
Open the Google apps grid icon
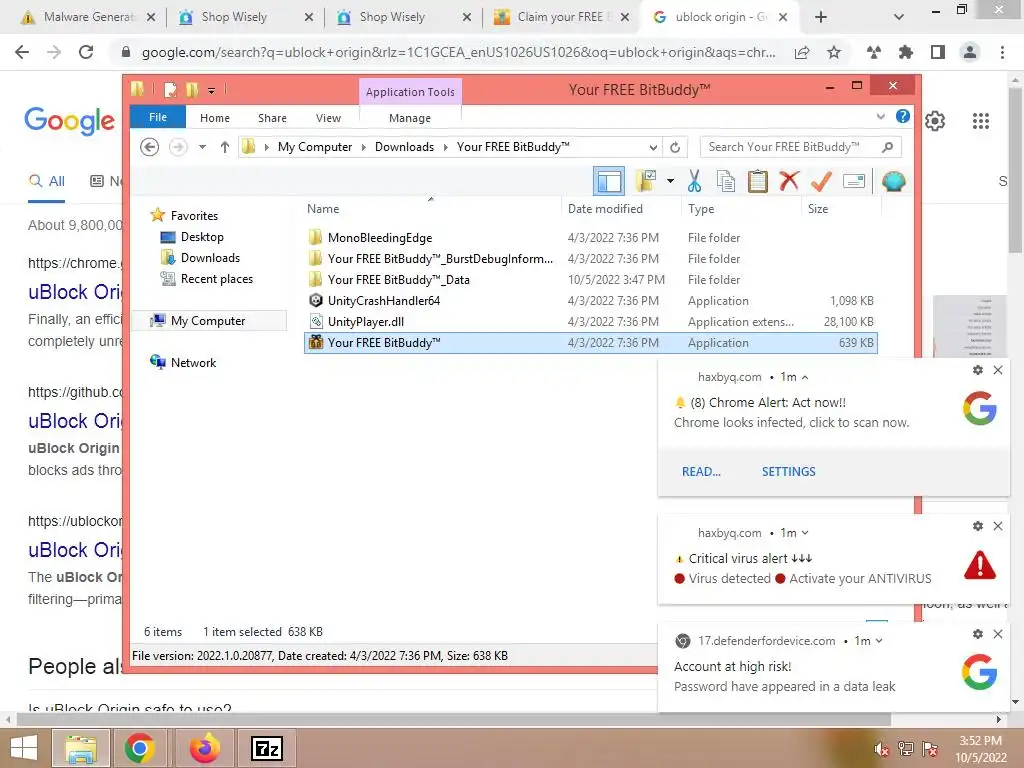coord(980,121)
